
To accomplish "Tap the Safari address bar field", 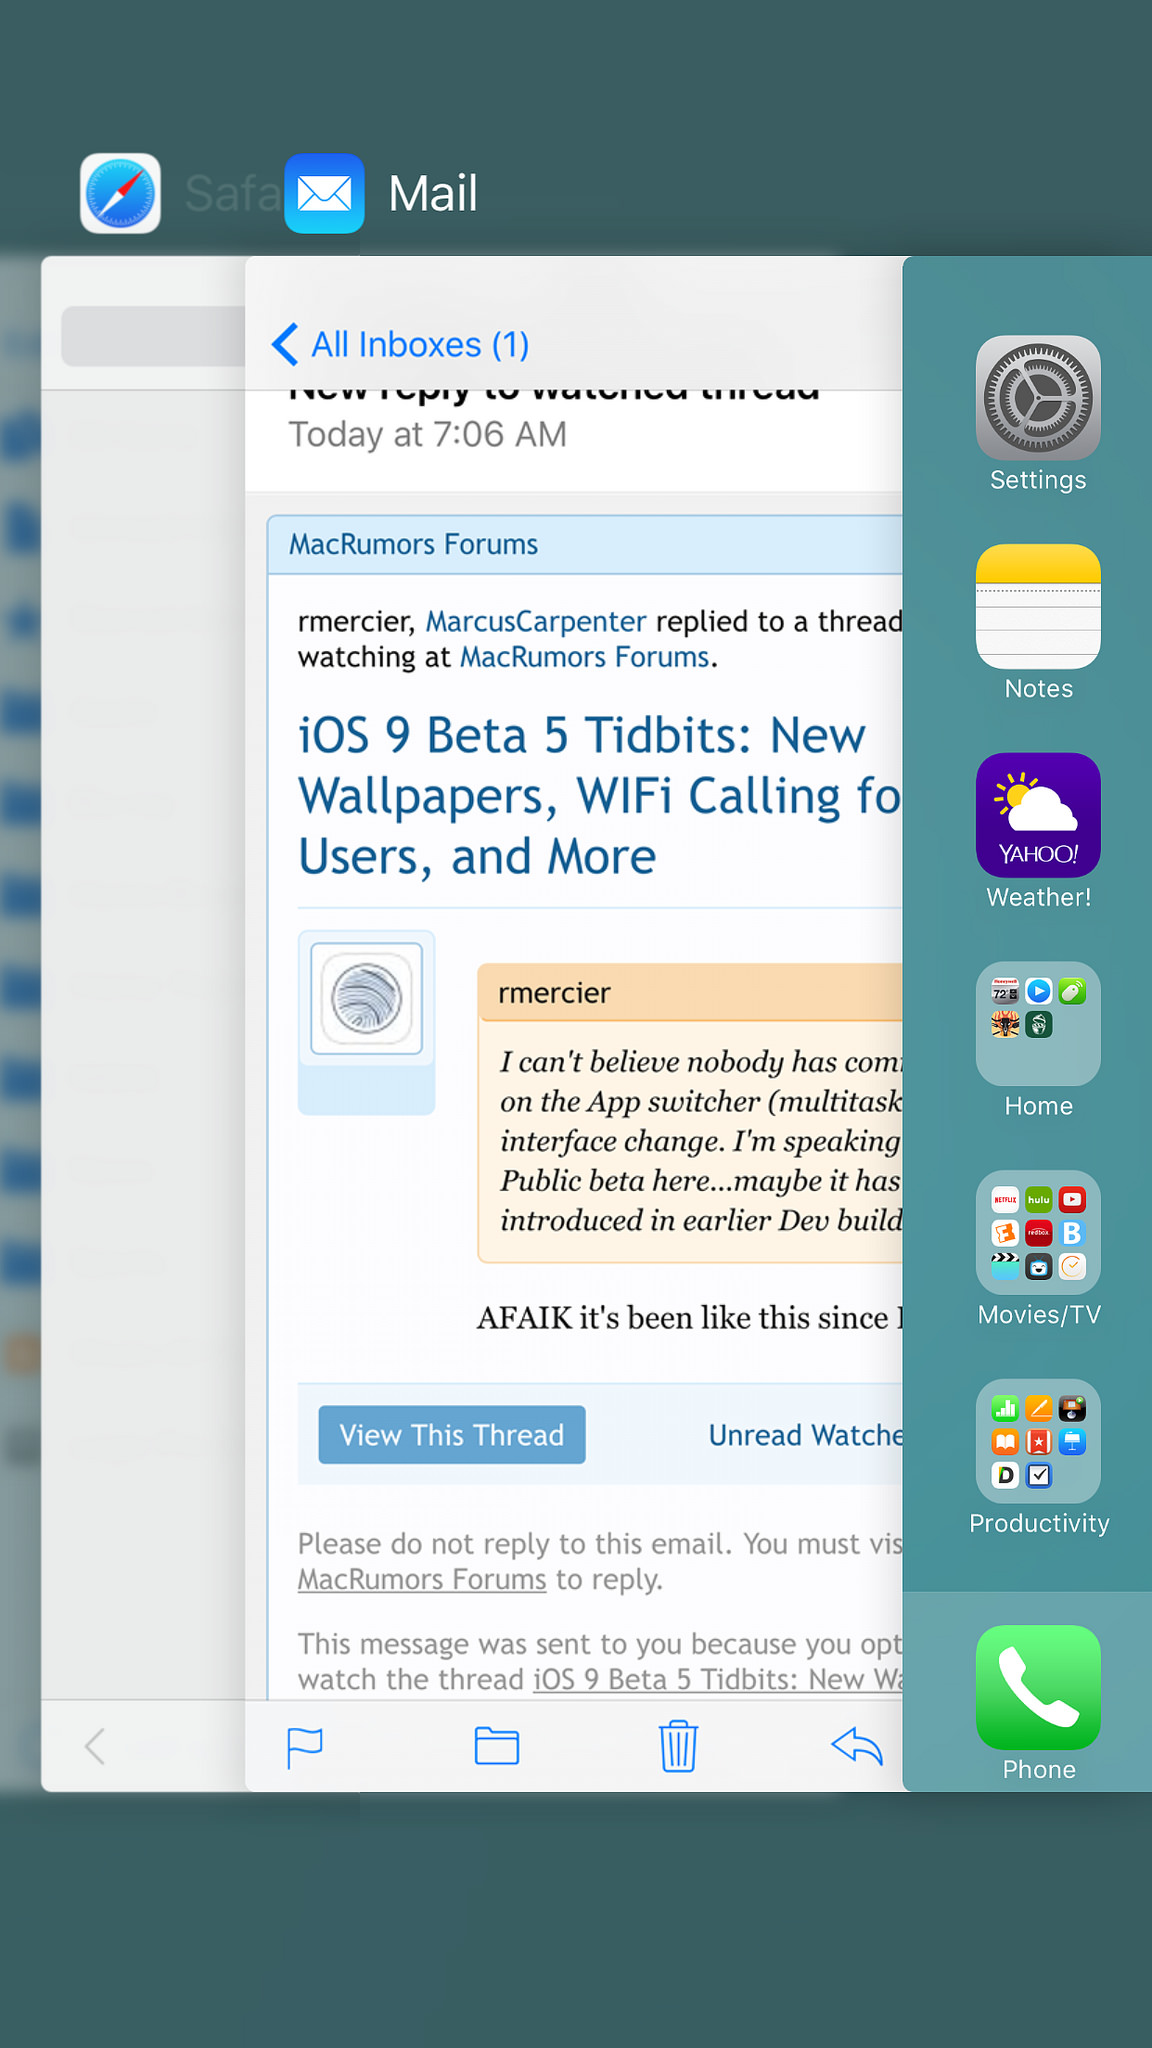I will click(x=153, y=336).
